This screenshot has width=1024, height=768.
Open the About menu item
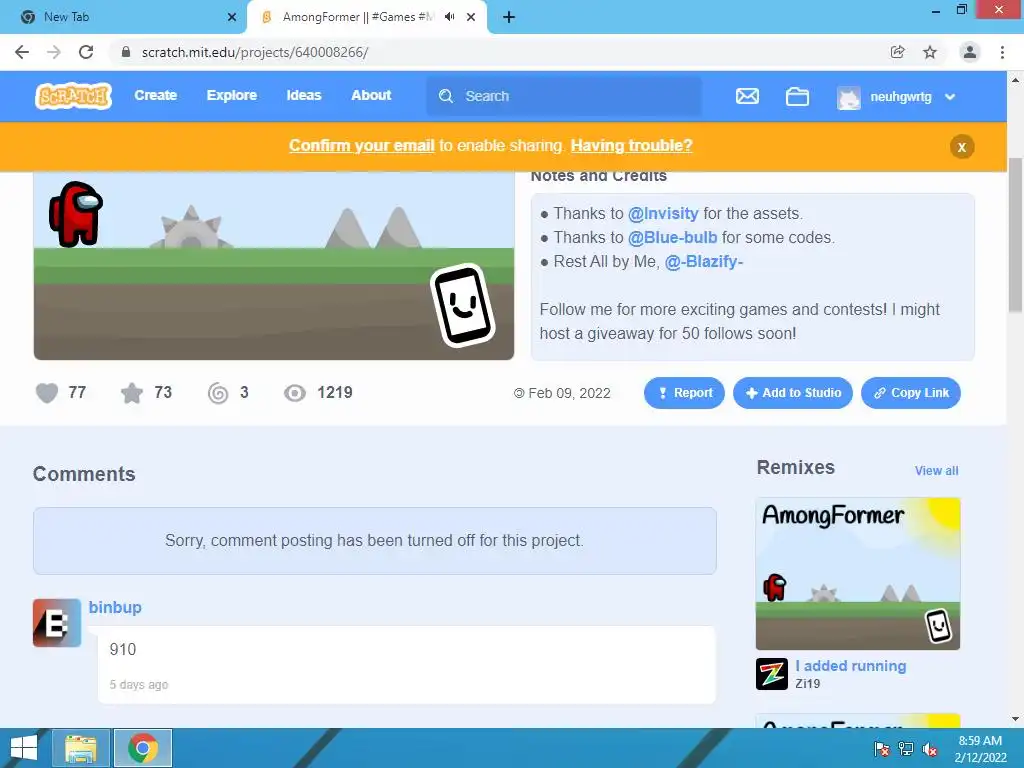pos(371,95)
